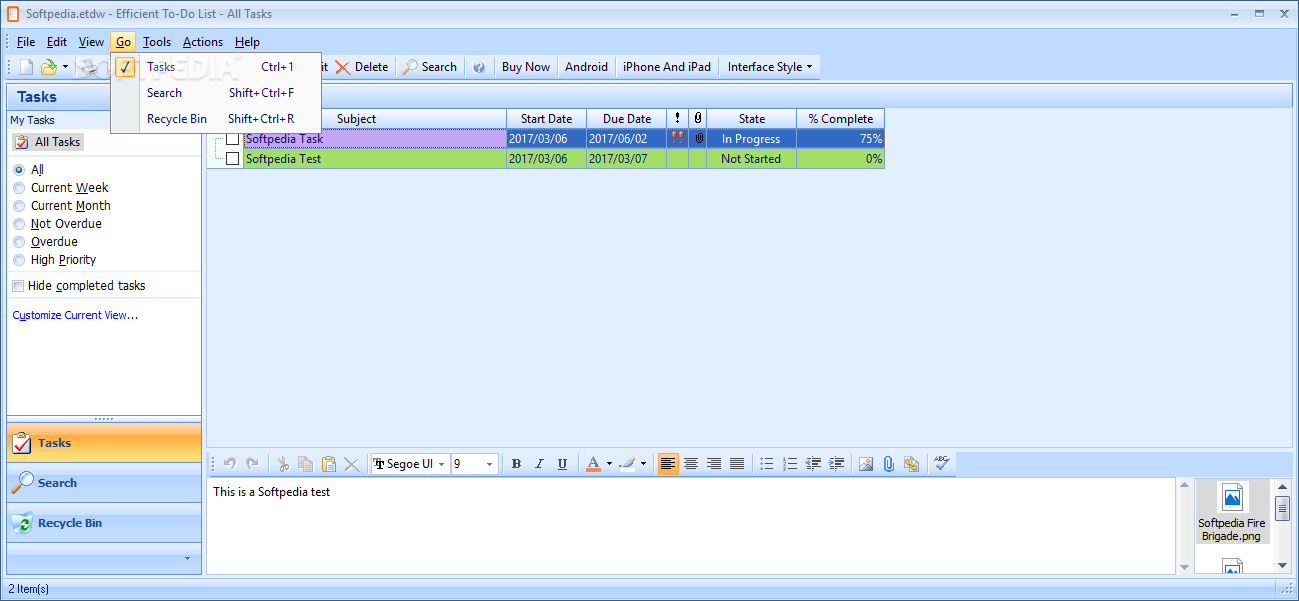
Task: Open the font color dropdown arrow
Action: coord(609,464)
